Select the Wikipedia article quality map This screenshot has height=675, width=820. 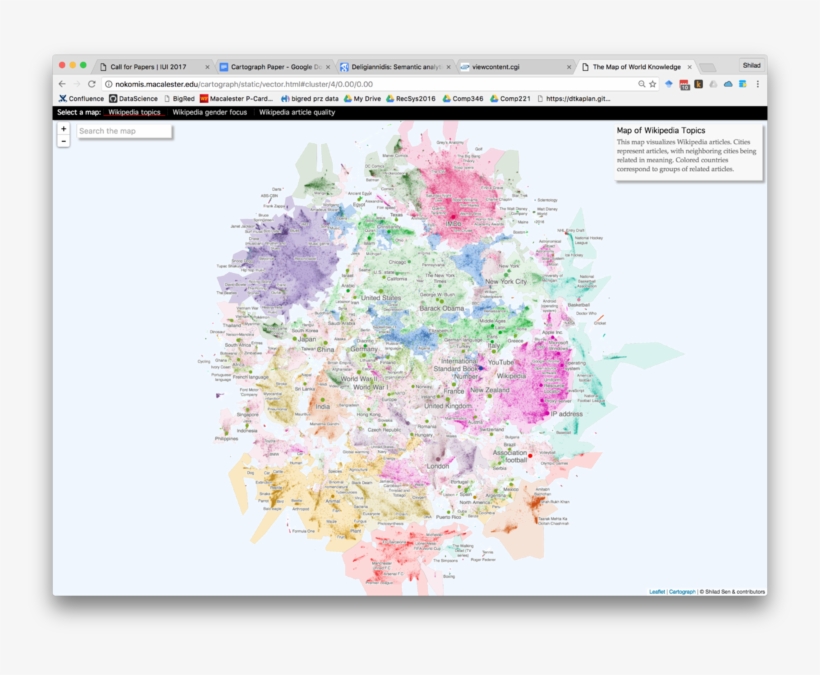tap(297, 112)
